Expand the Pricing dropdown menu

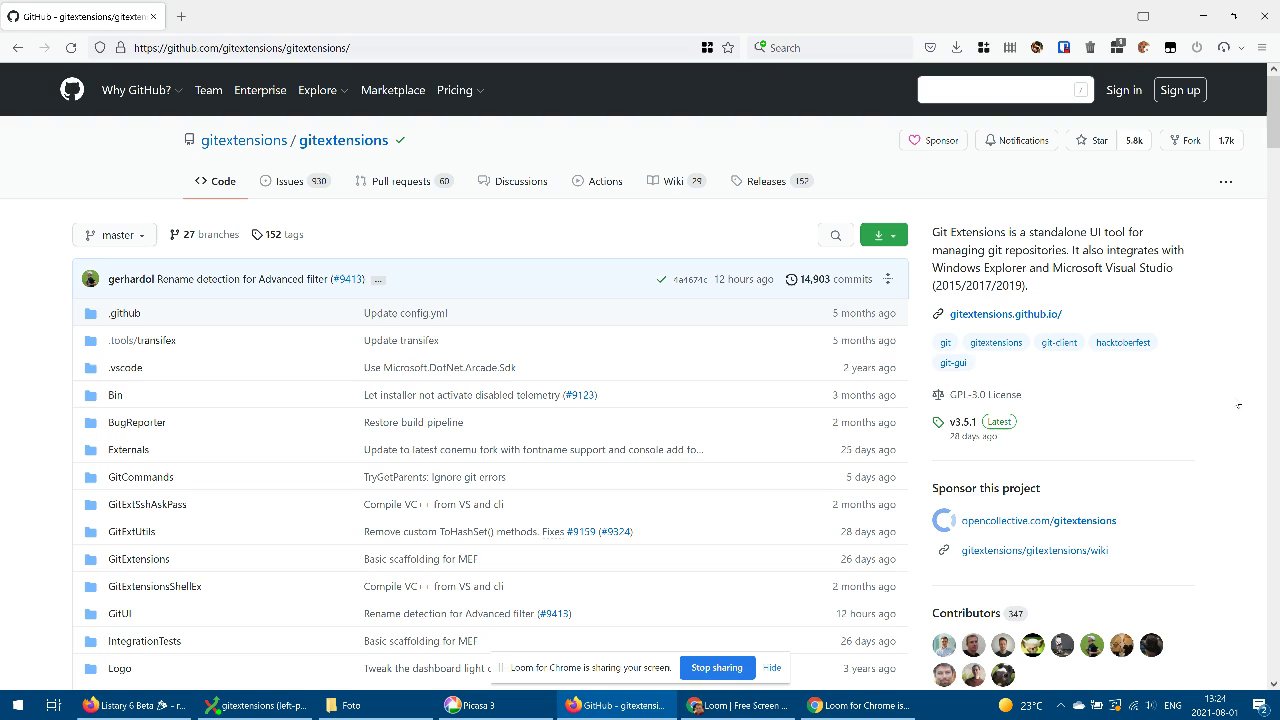[460, 90]
